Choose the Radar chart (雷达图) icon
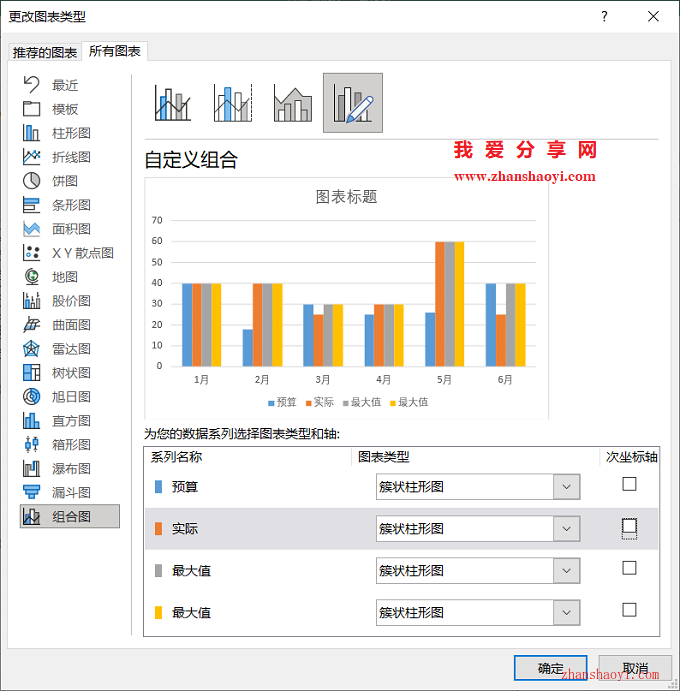The height and width of the screenshot is (691, 680). click(31, 349)
